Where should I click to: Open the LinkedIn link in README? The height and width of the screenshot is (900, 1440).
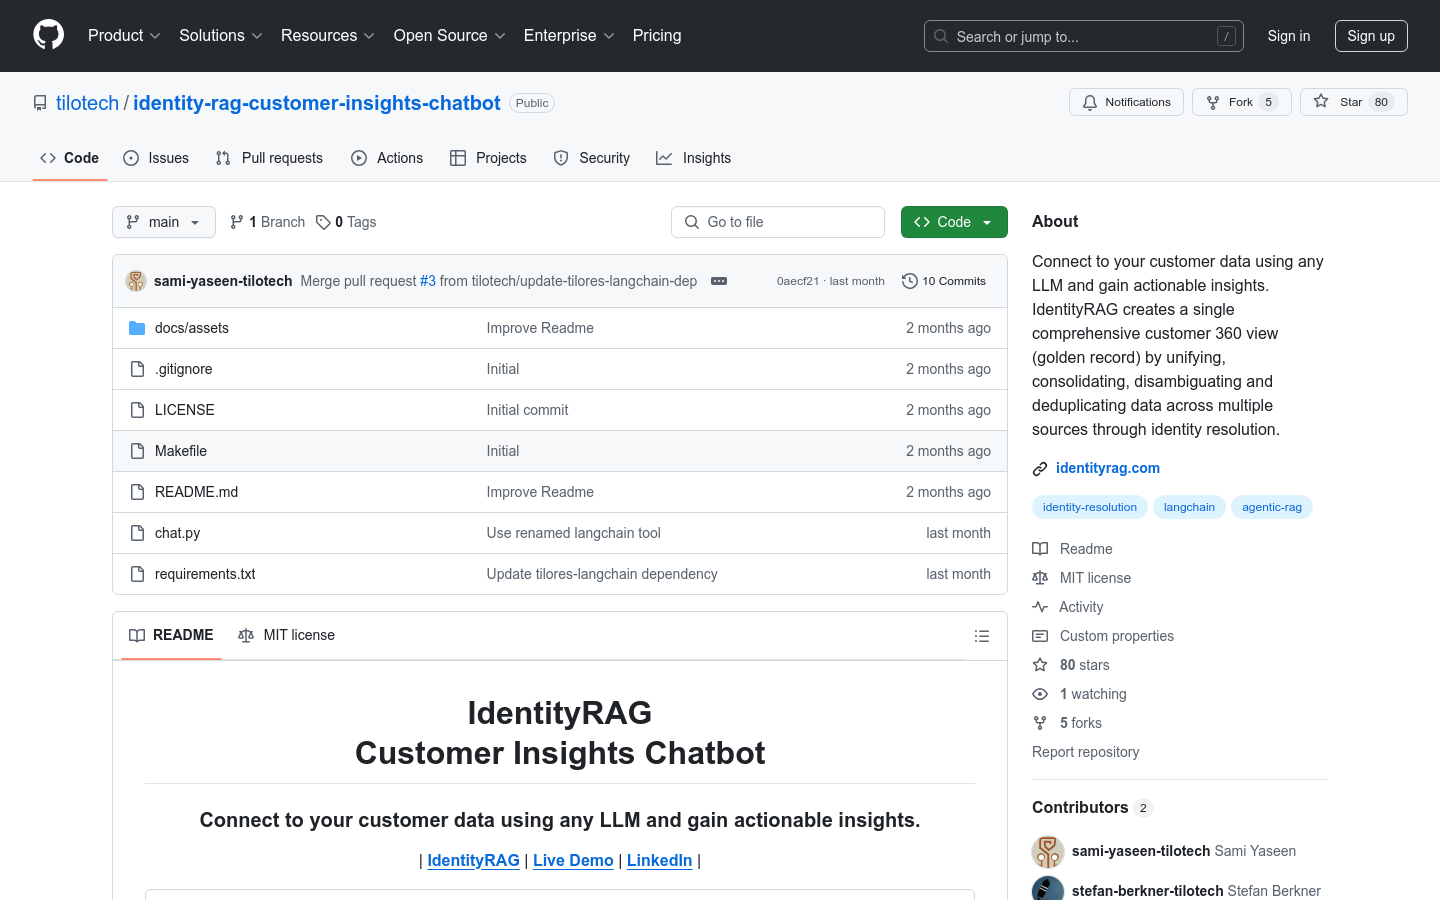click(659, 860)
